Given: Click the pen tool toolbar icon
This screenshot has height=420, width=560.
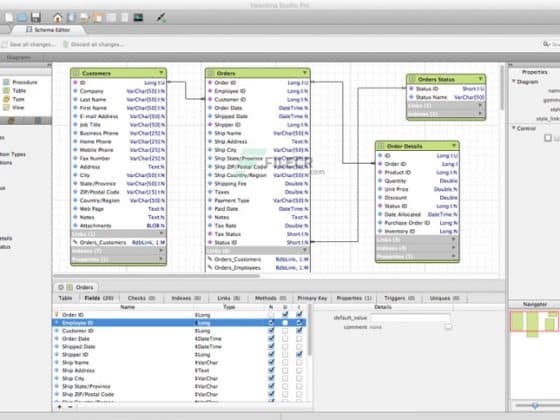Looking at the screenshot, I should click(x=161, y=18).
